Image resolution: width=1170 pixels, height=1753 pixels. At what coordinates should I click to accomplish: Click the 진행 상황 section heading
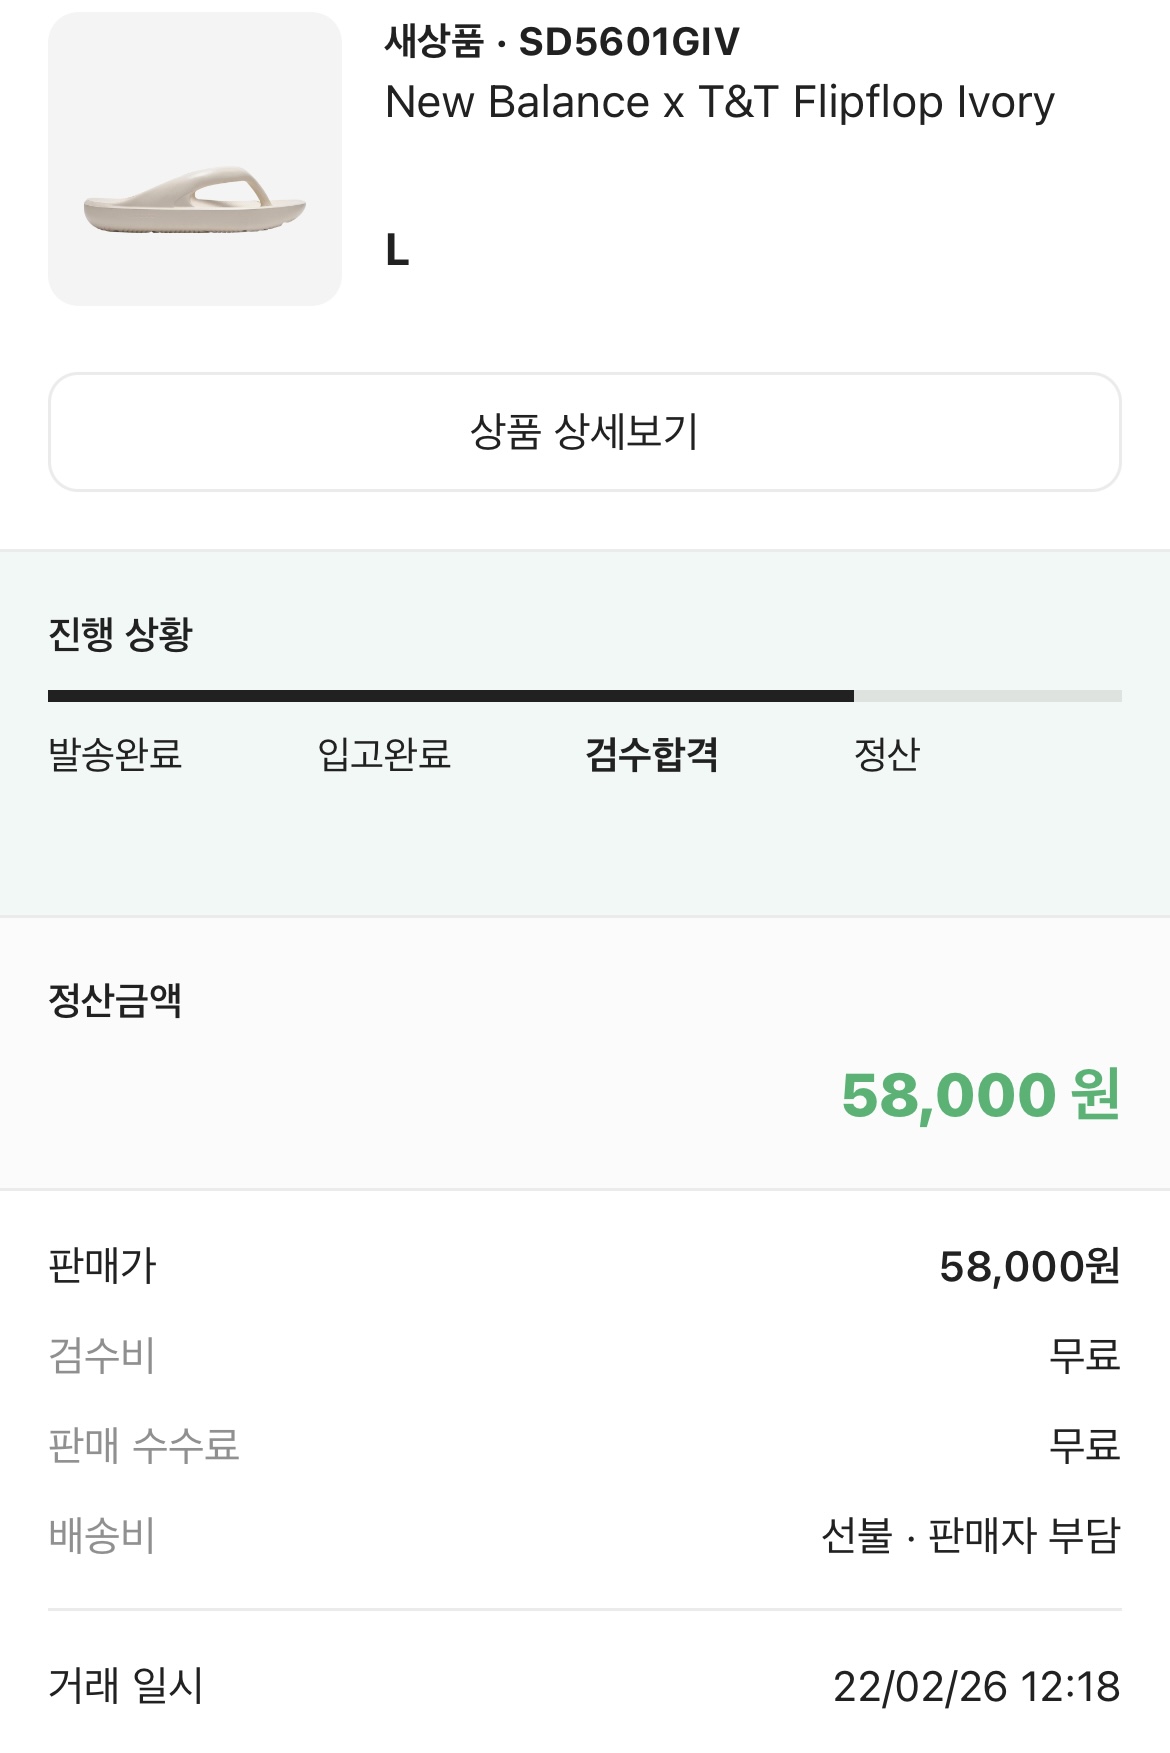pyautogui.click(x=120, y=634)
